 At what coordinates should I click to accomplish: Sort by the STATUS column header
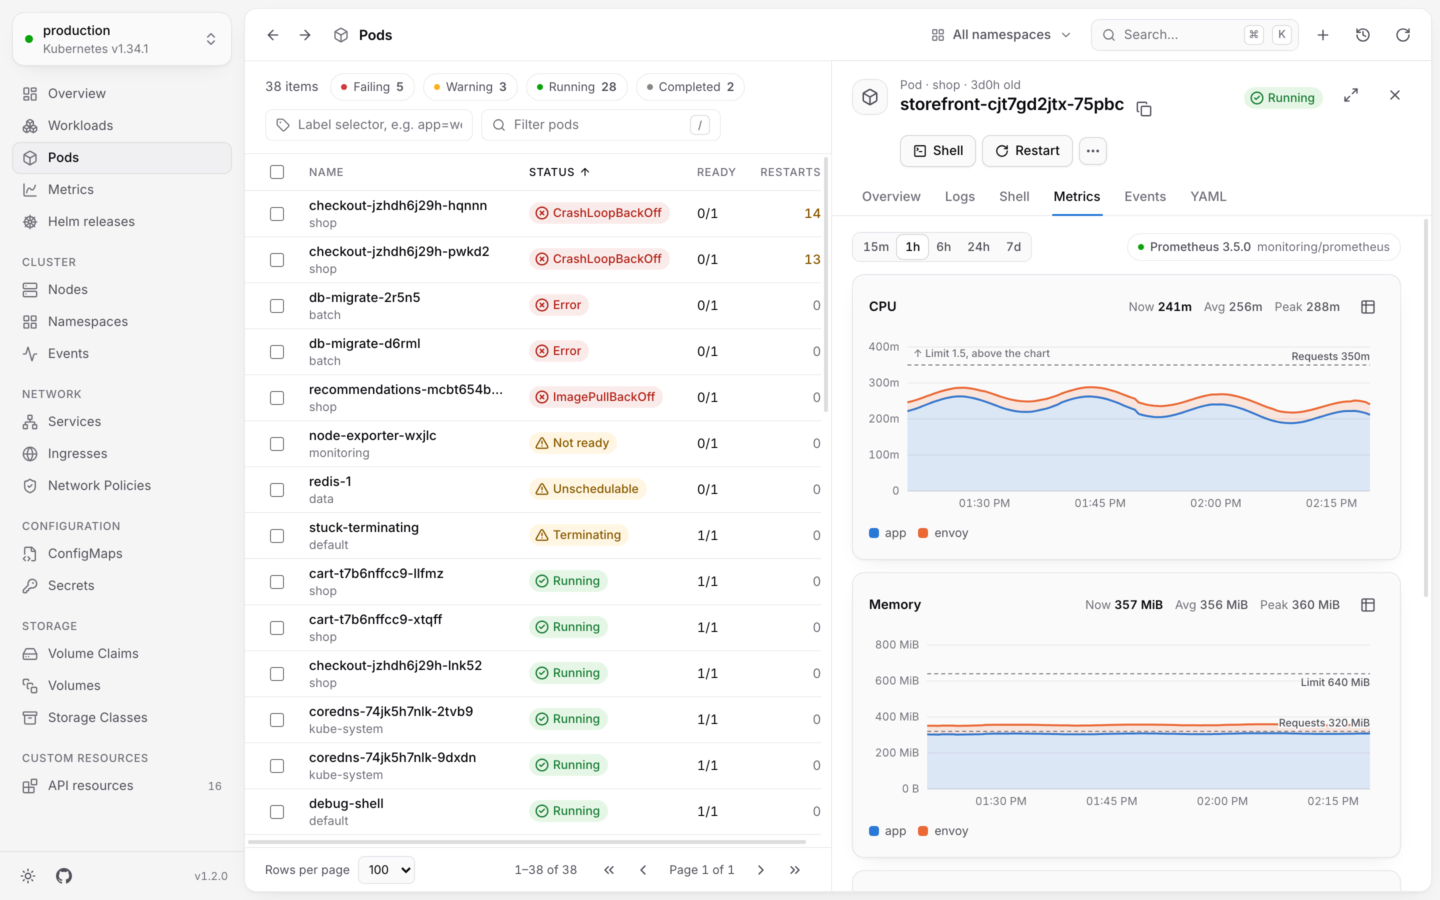click(559, 172)
